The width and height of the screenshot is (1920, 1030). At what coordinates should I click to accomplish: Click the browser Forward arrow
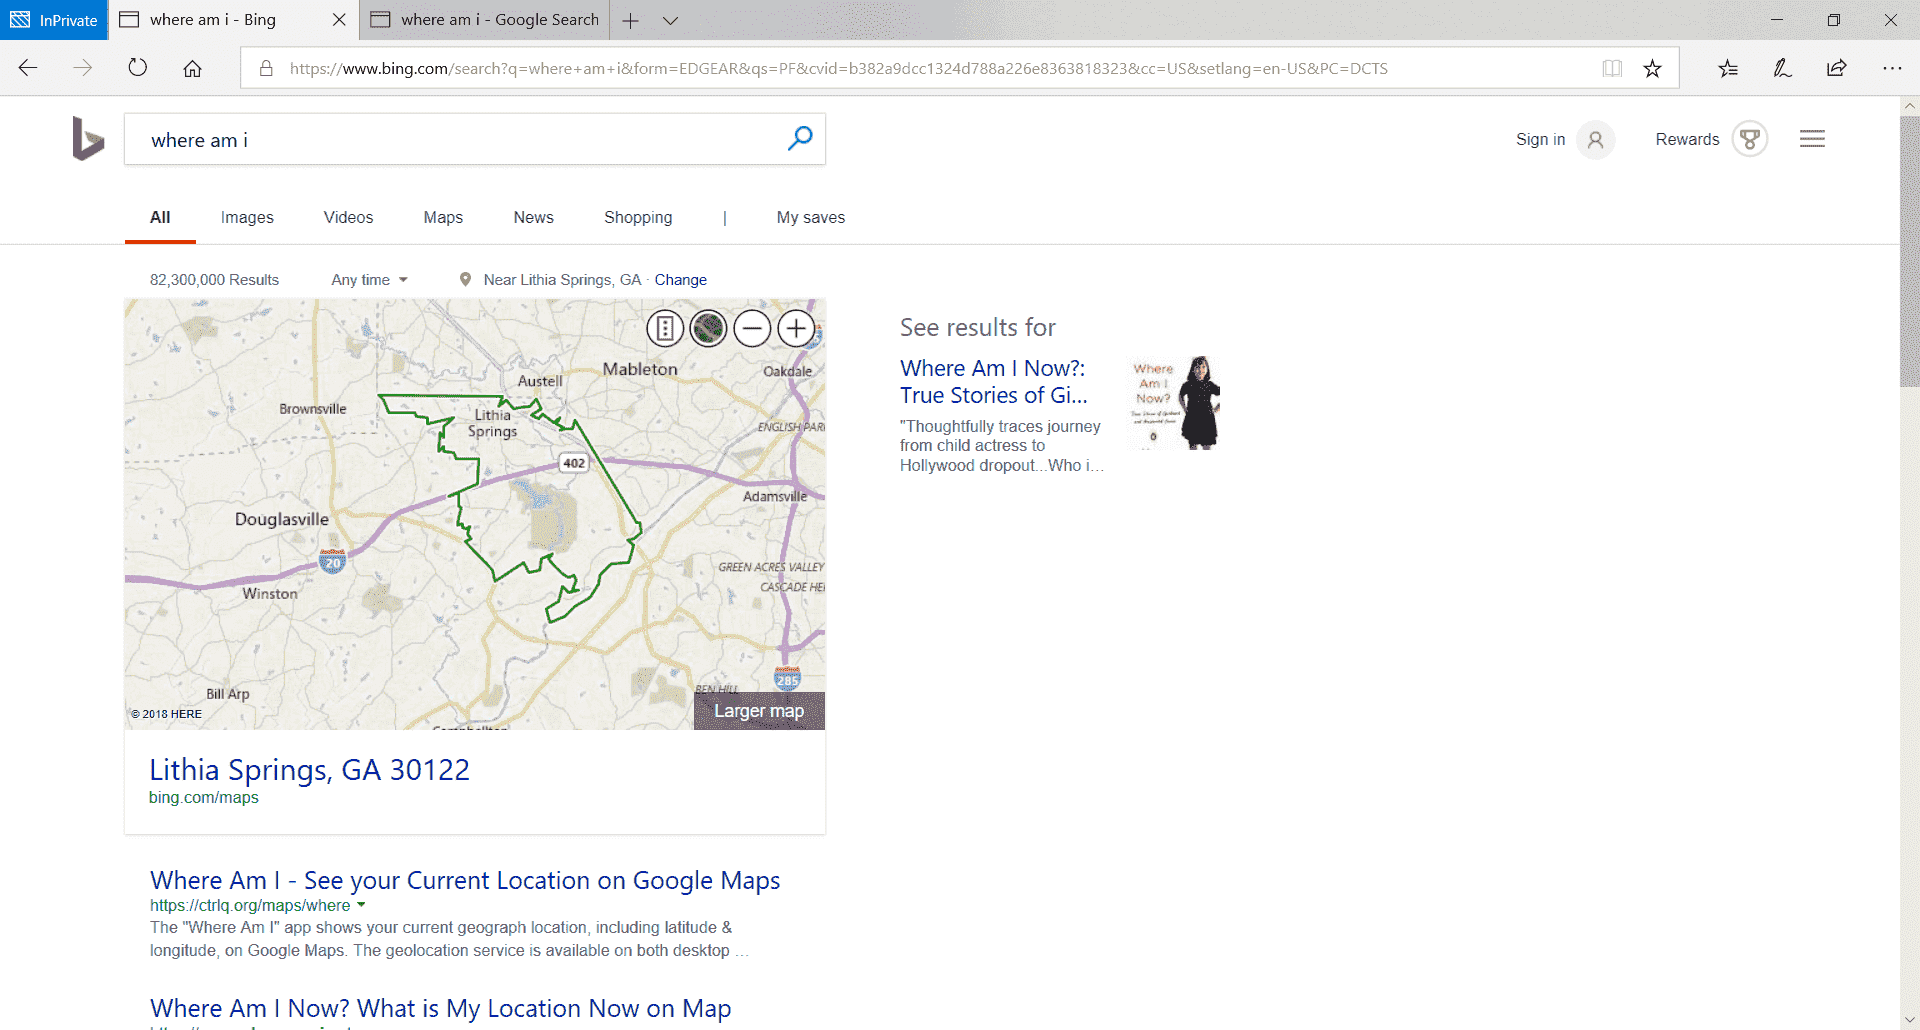click(x=83, y=68)
